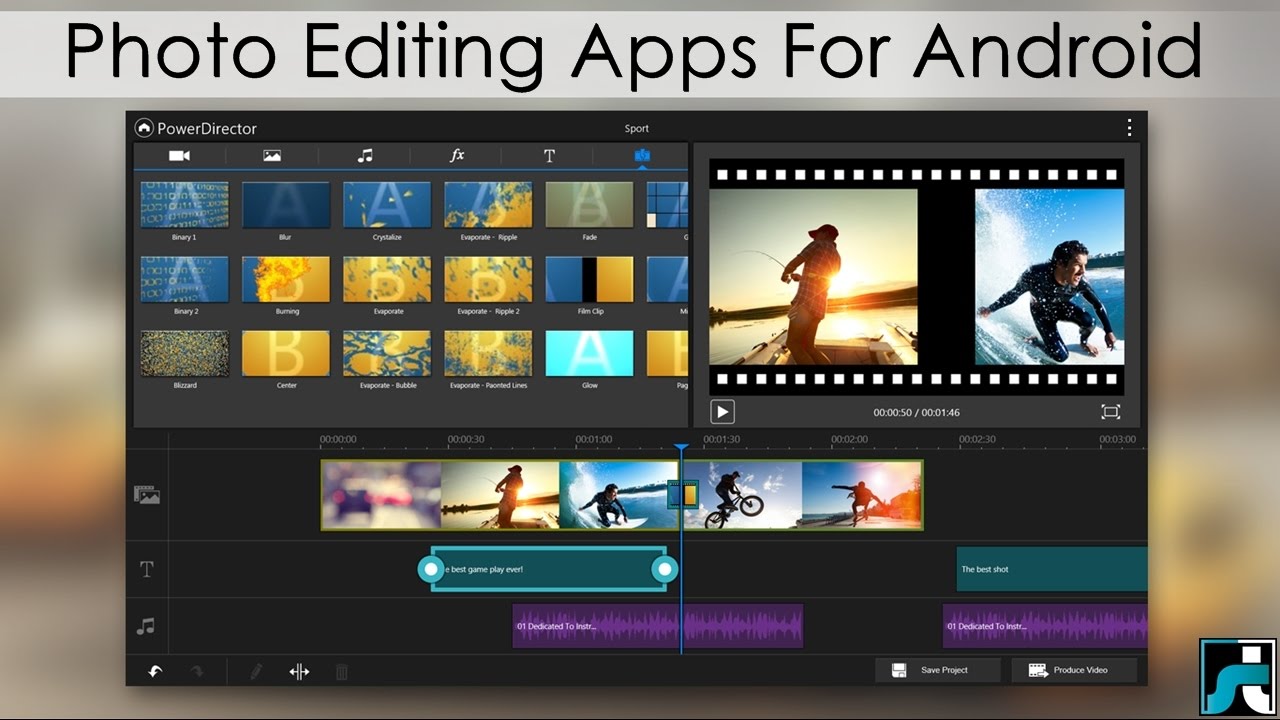
Task: Open the three-dot overflow menu
Action: point(1129,127)
